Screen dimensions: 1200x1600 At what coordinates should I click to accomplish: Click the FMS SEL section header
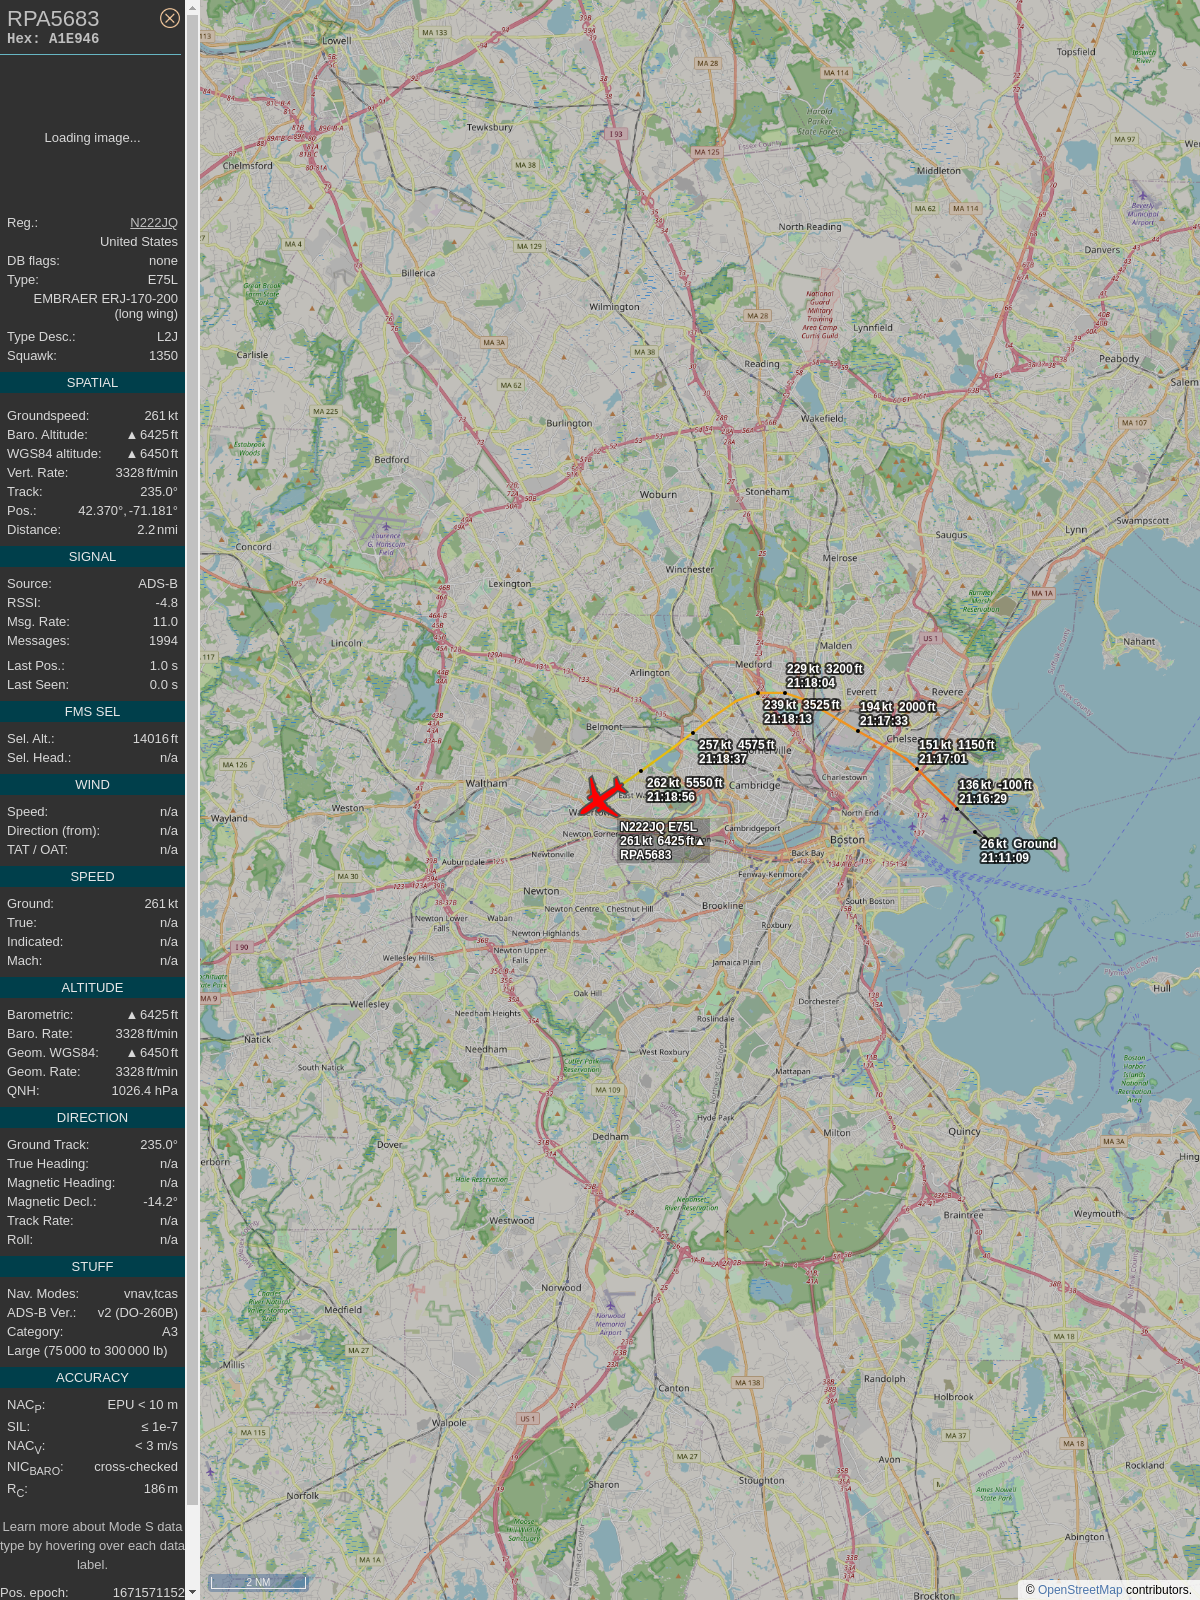pyautogui.click(x=92, y=712)
